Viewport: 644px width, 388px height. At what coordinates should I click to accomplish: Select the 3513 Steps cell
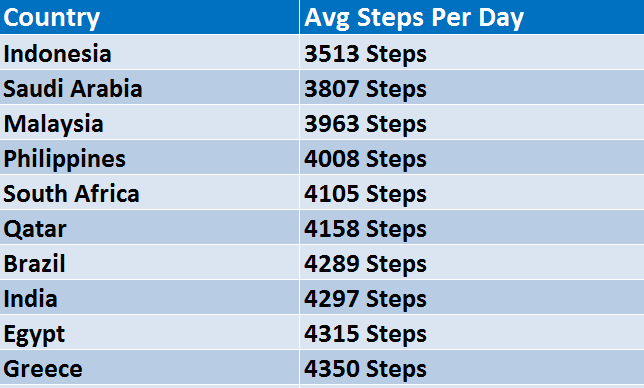click(x=472, y=52)
